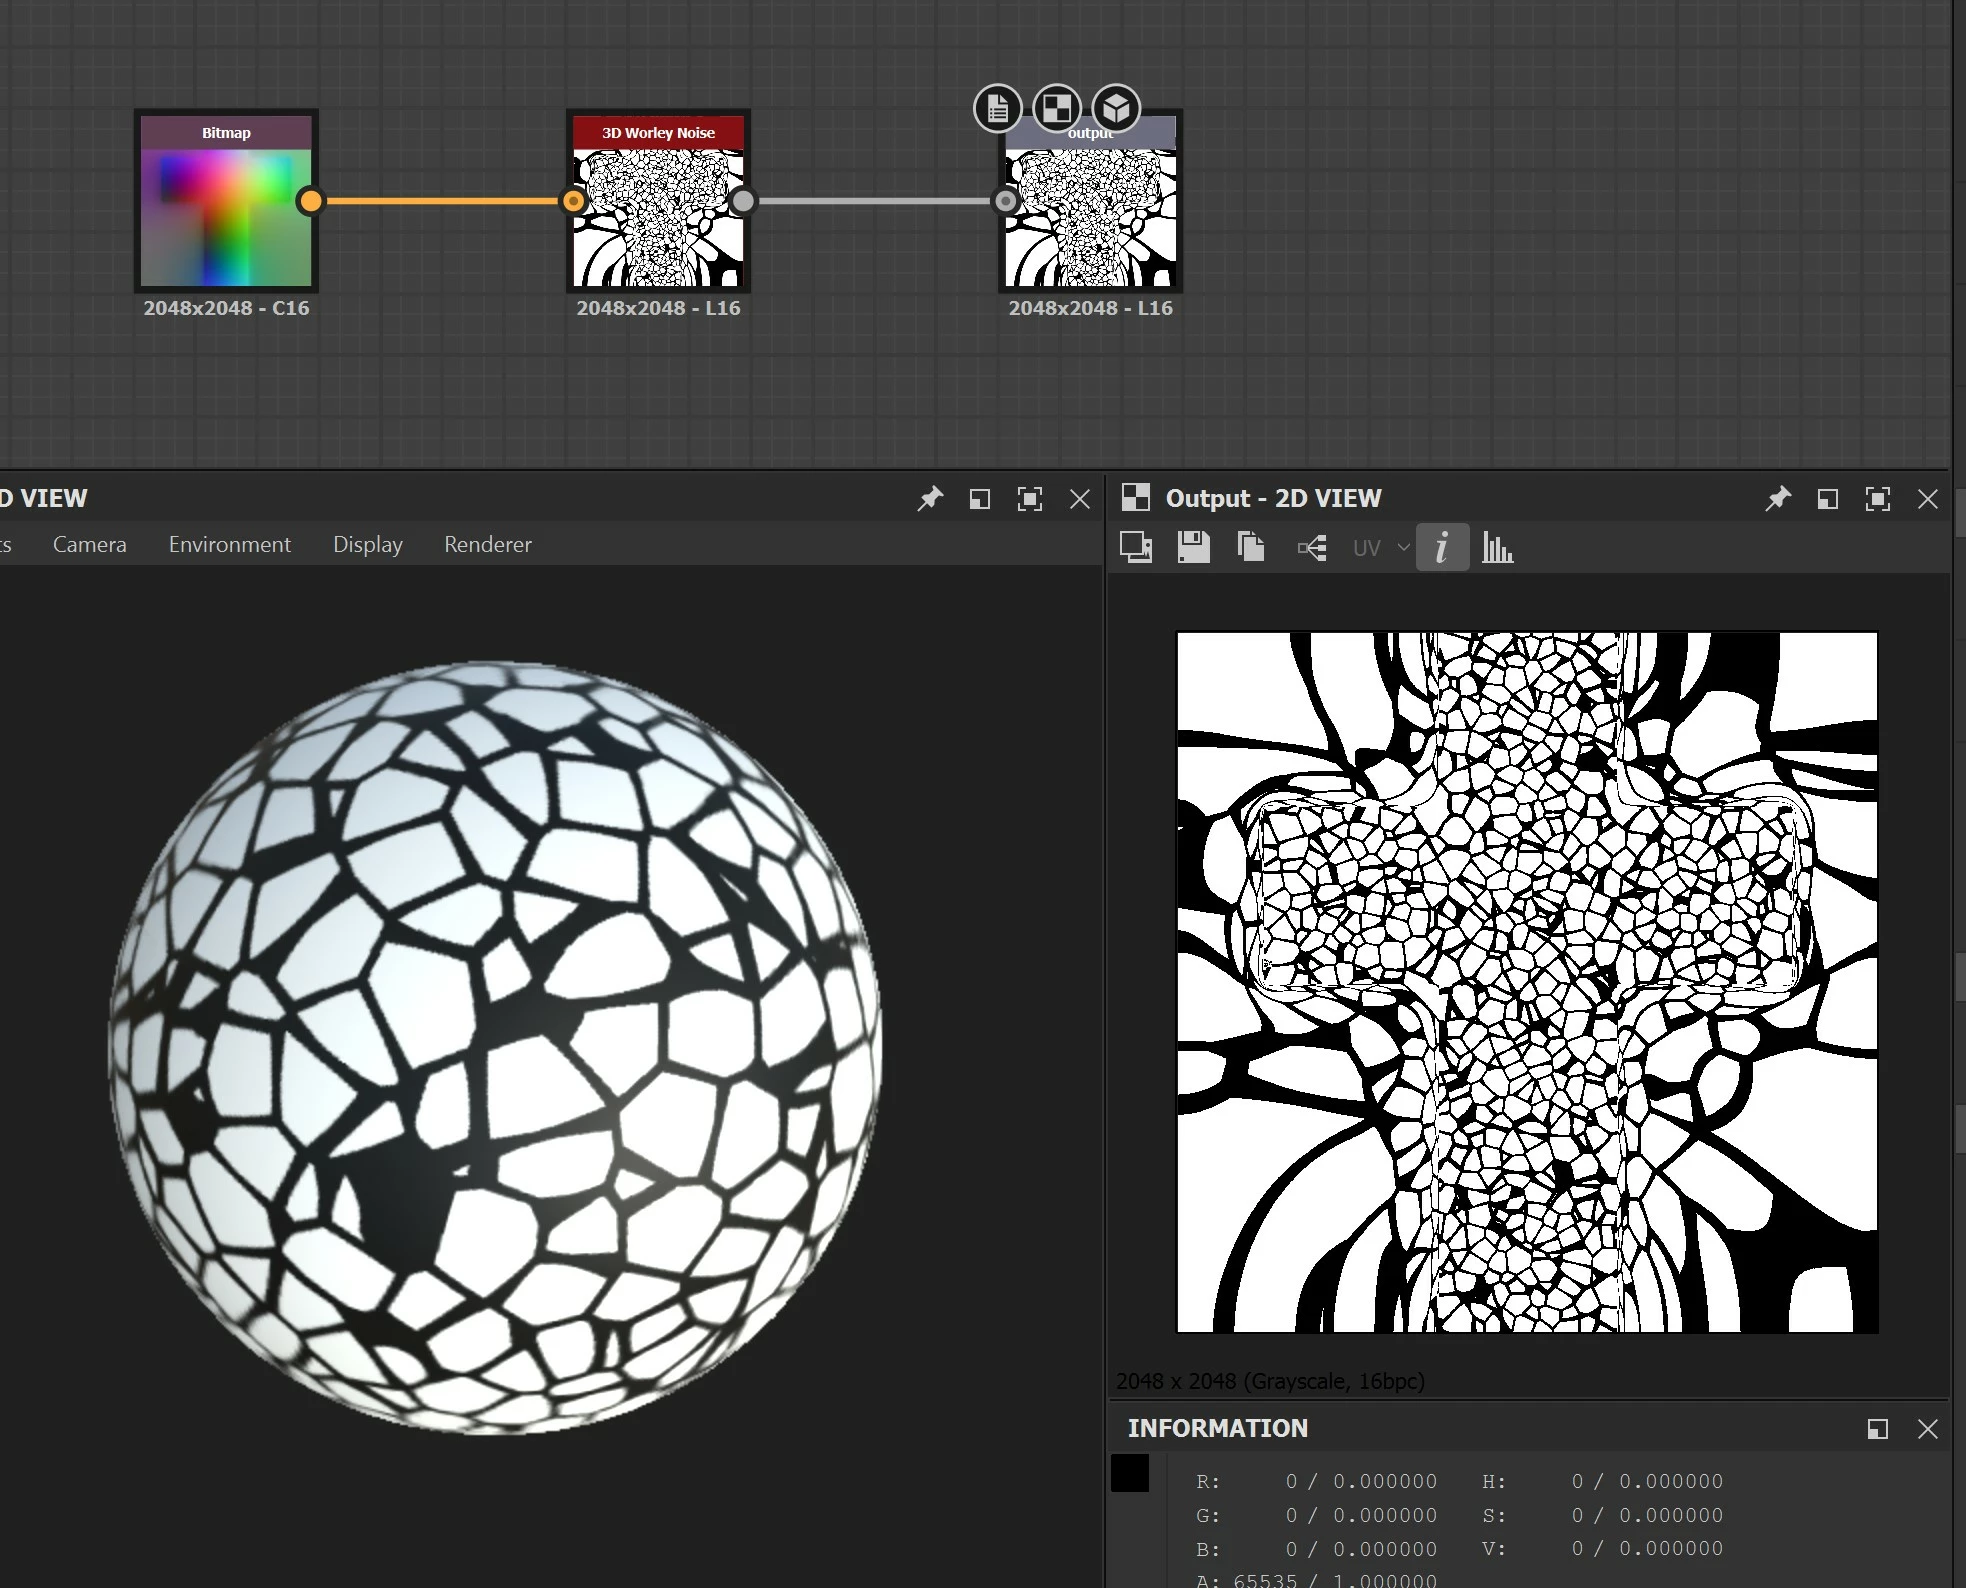Click the create bitmap node icon in 2D view toolbar

(1136, 547)
